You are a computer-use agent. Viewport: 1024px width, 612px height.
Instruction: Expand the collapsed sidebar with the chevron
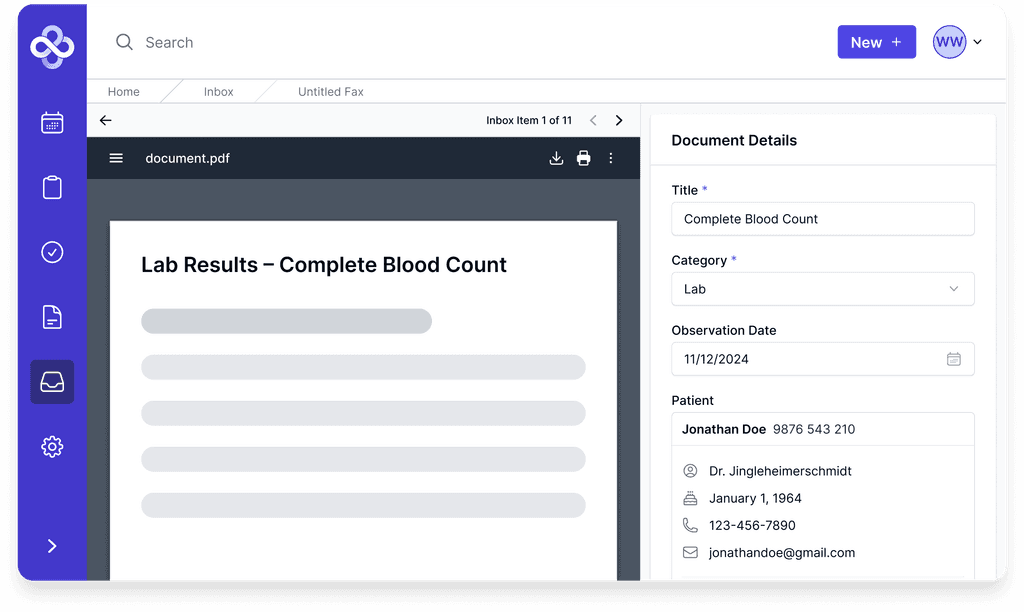(51, 546)
